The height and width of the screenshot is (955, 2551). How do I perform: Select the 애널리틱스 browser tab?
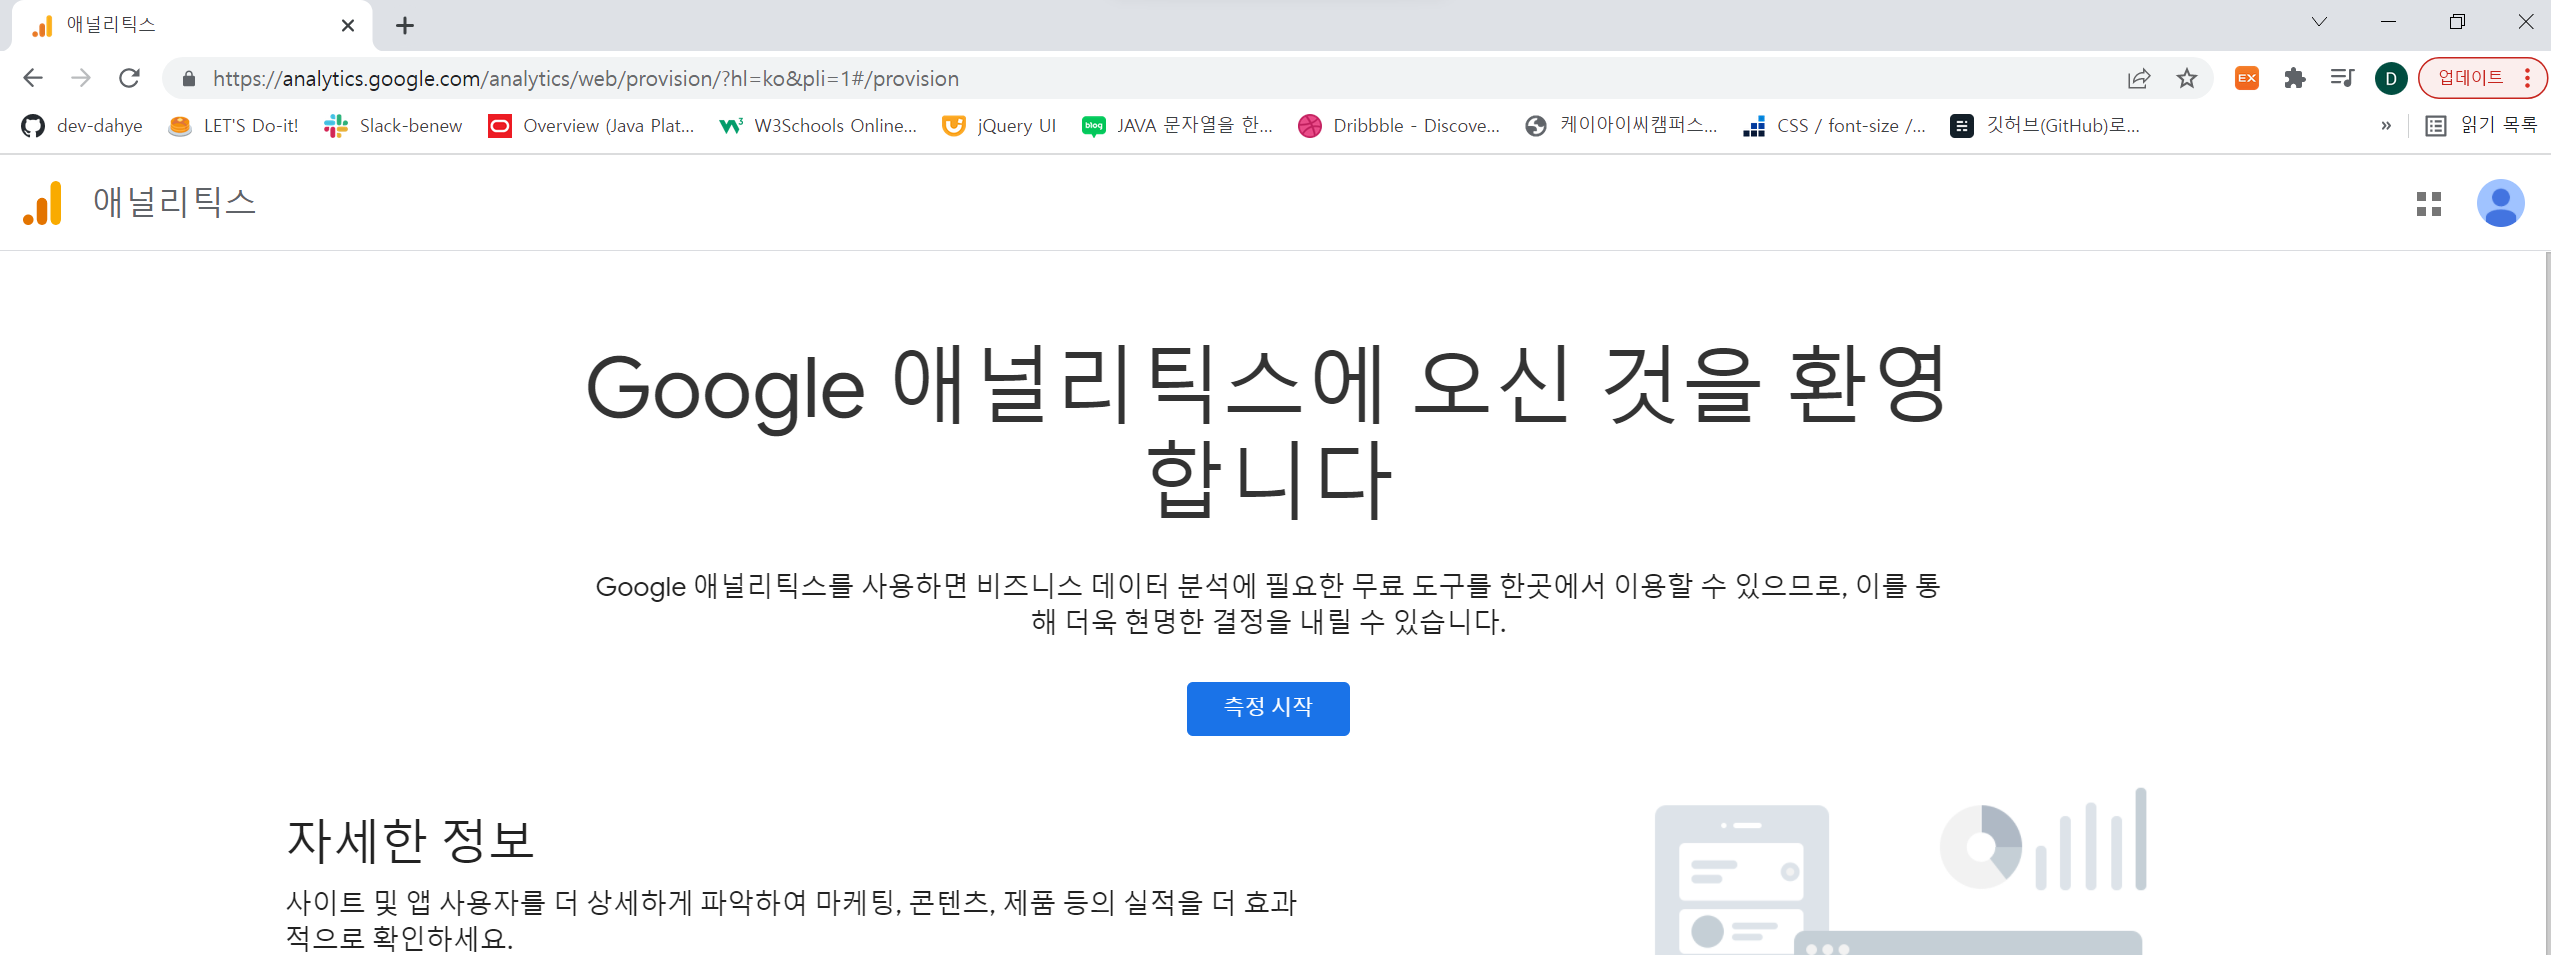tap(190, 25)
